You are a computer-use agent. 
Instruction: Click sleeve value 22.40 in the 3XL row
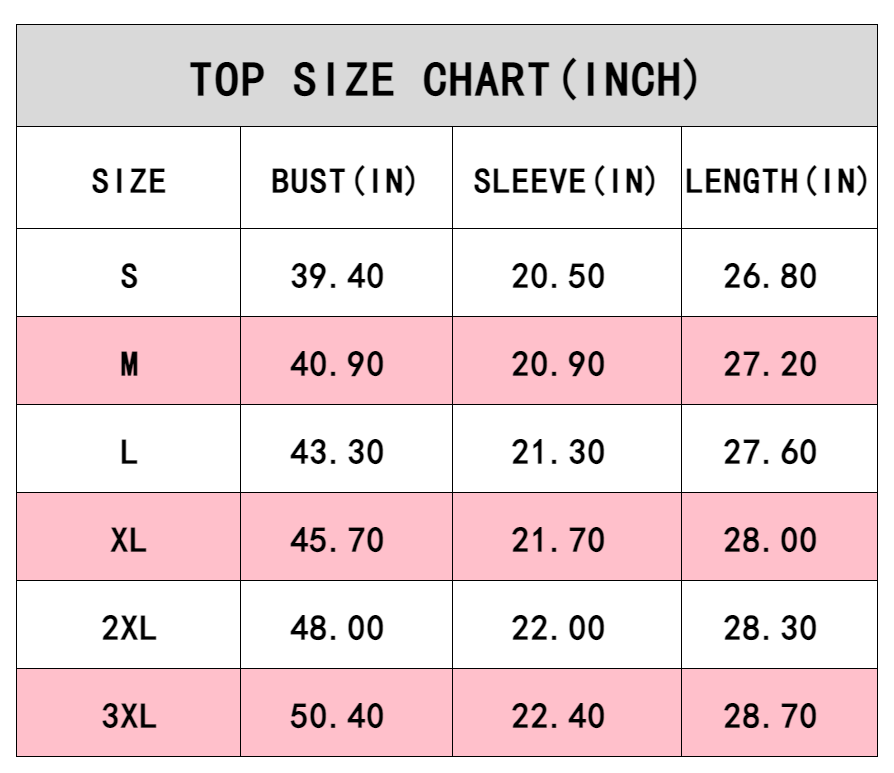pos(558,716)
